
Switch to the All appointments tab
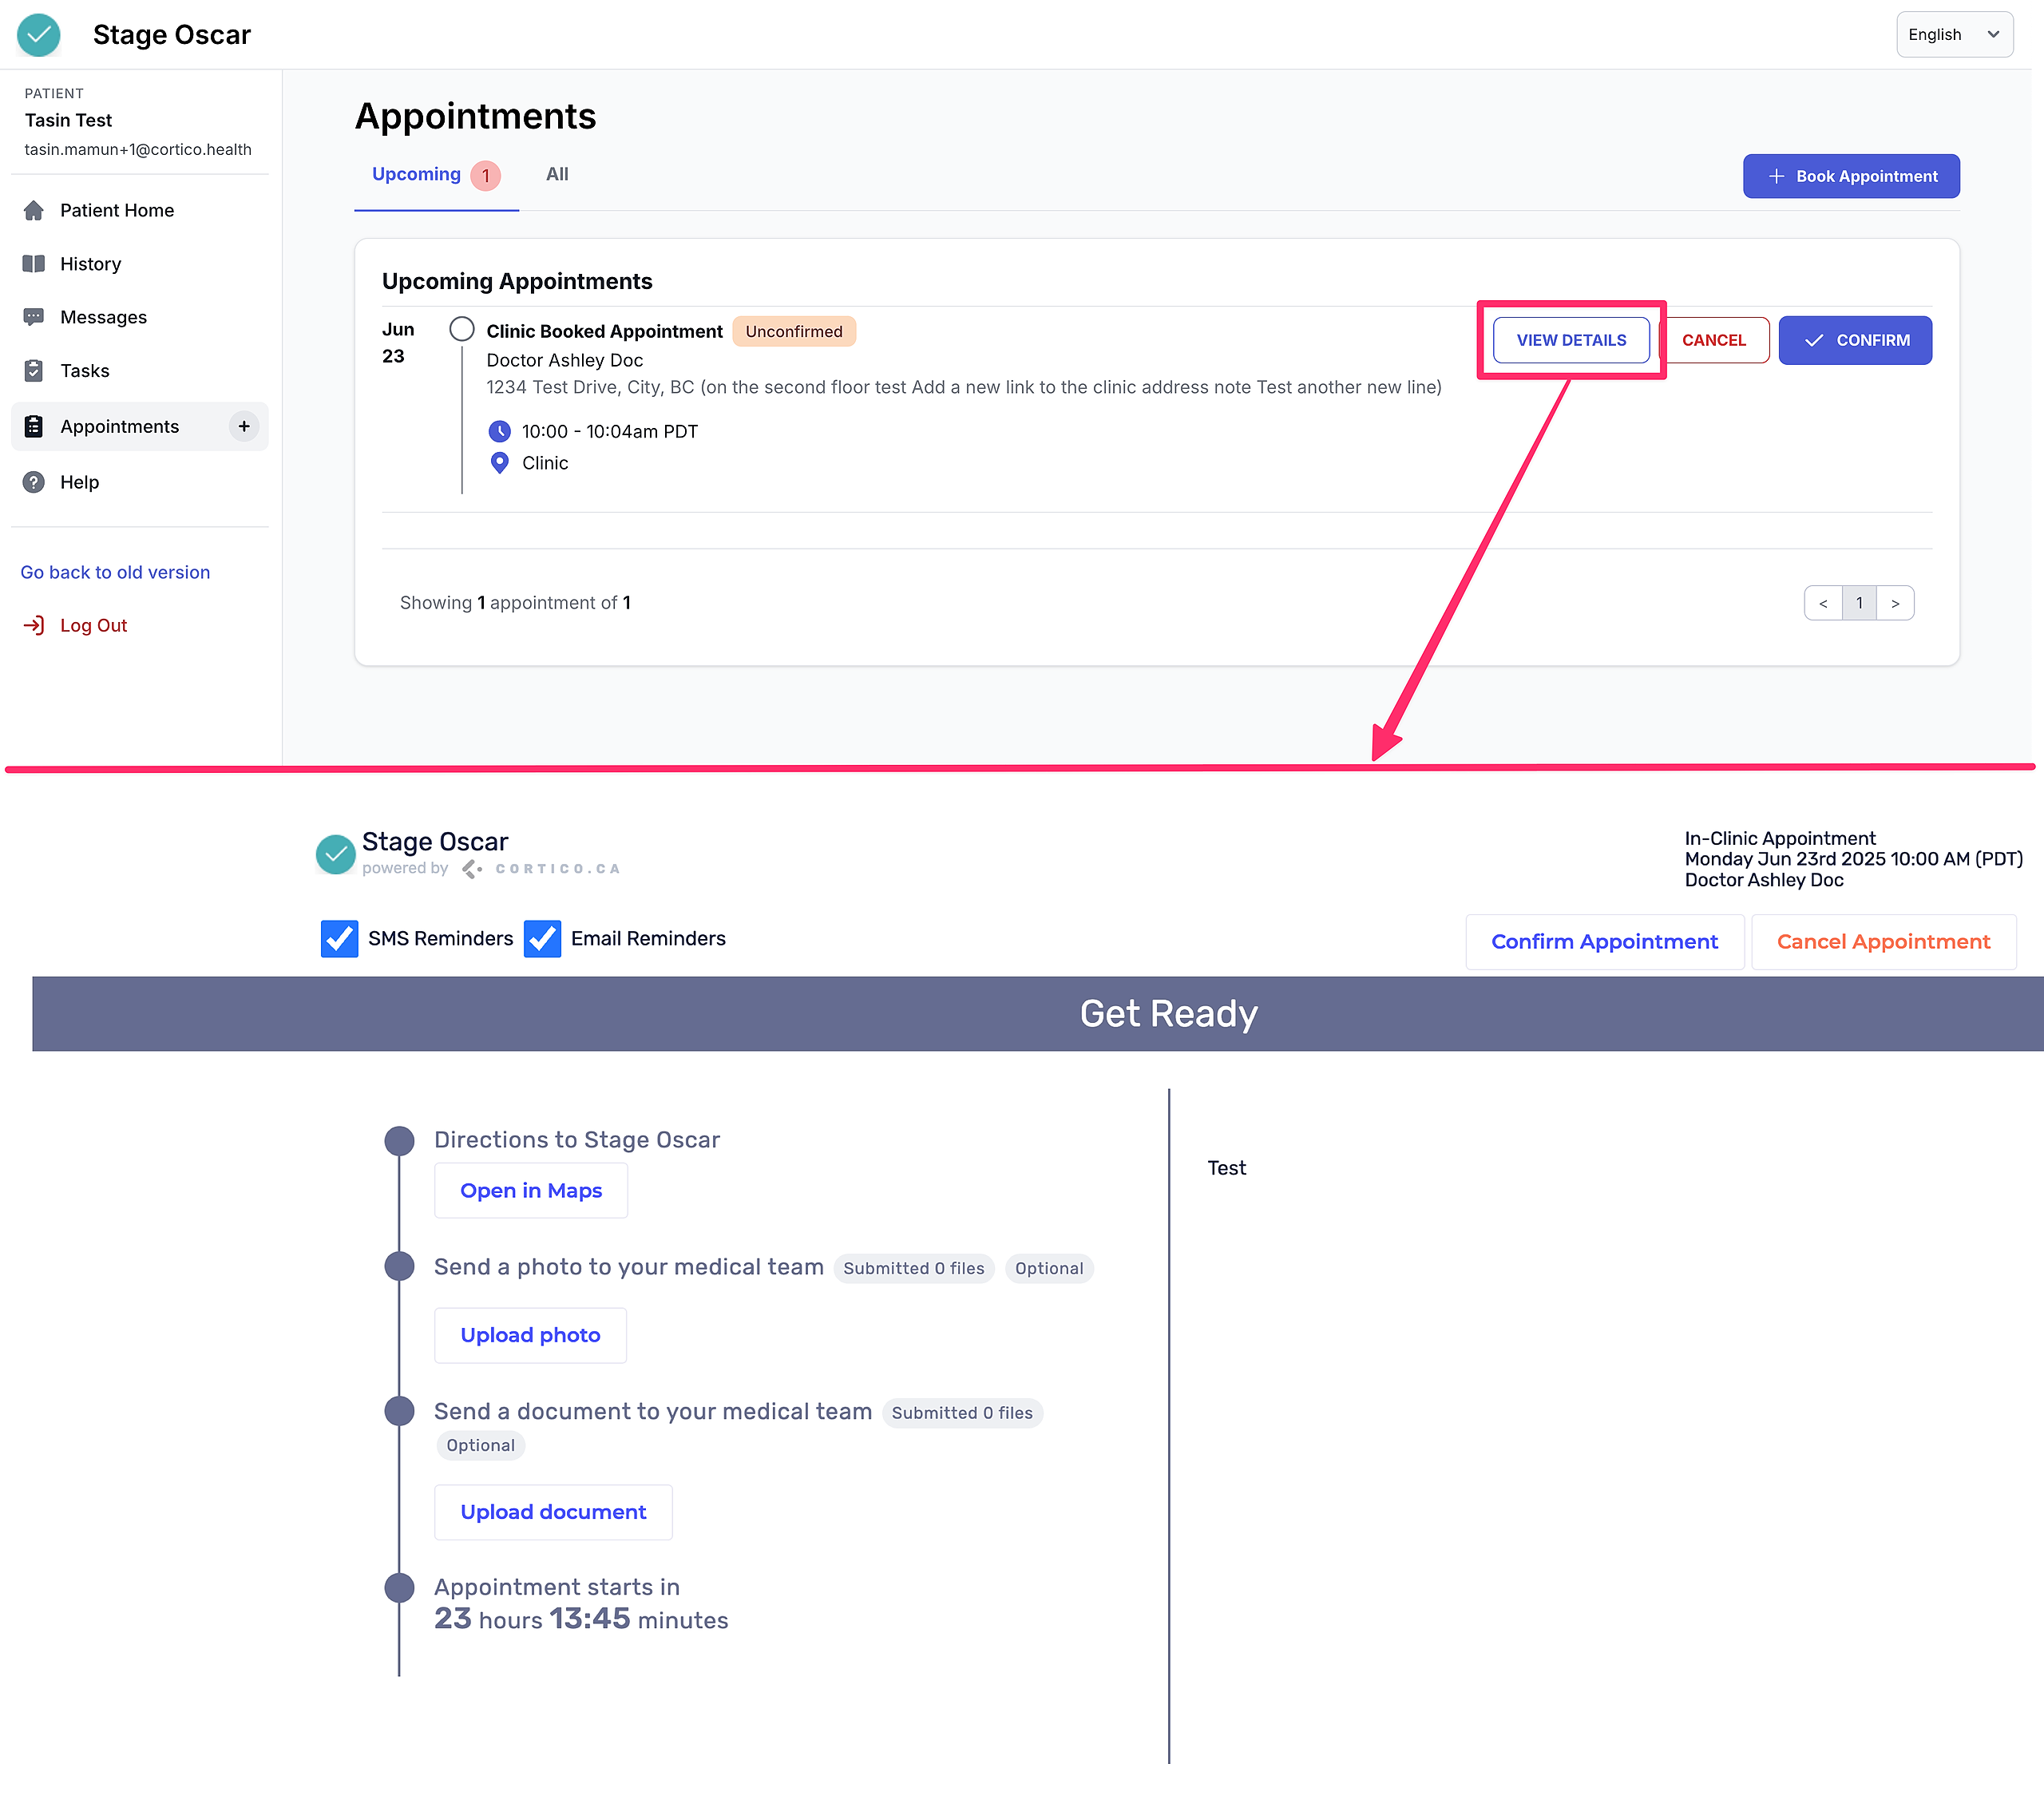coord(557,175)
